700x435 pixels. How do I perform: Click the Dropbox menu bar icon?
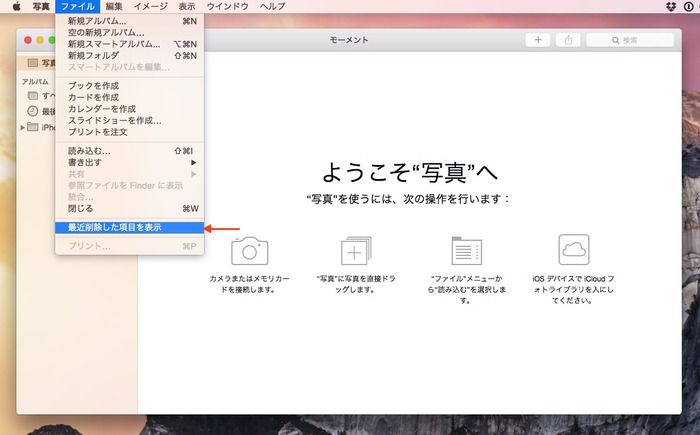coord(671,6)
